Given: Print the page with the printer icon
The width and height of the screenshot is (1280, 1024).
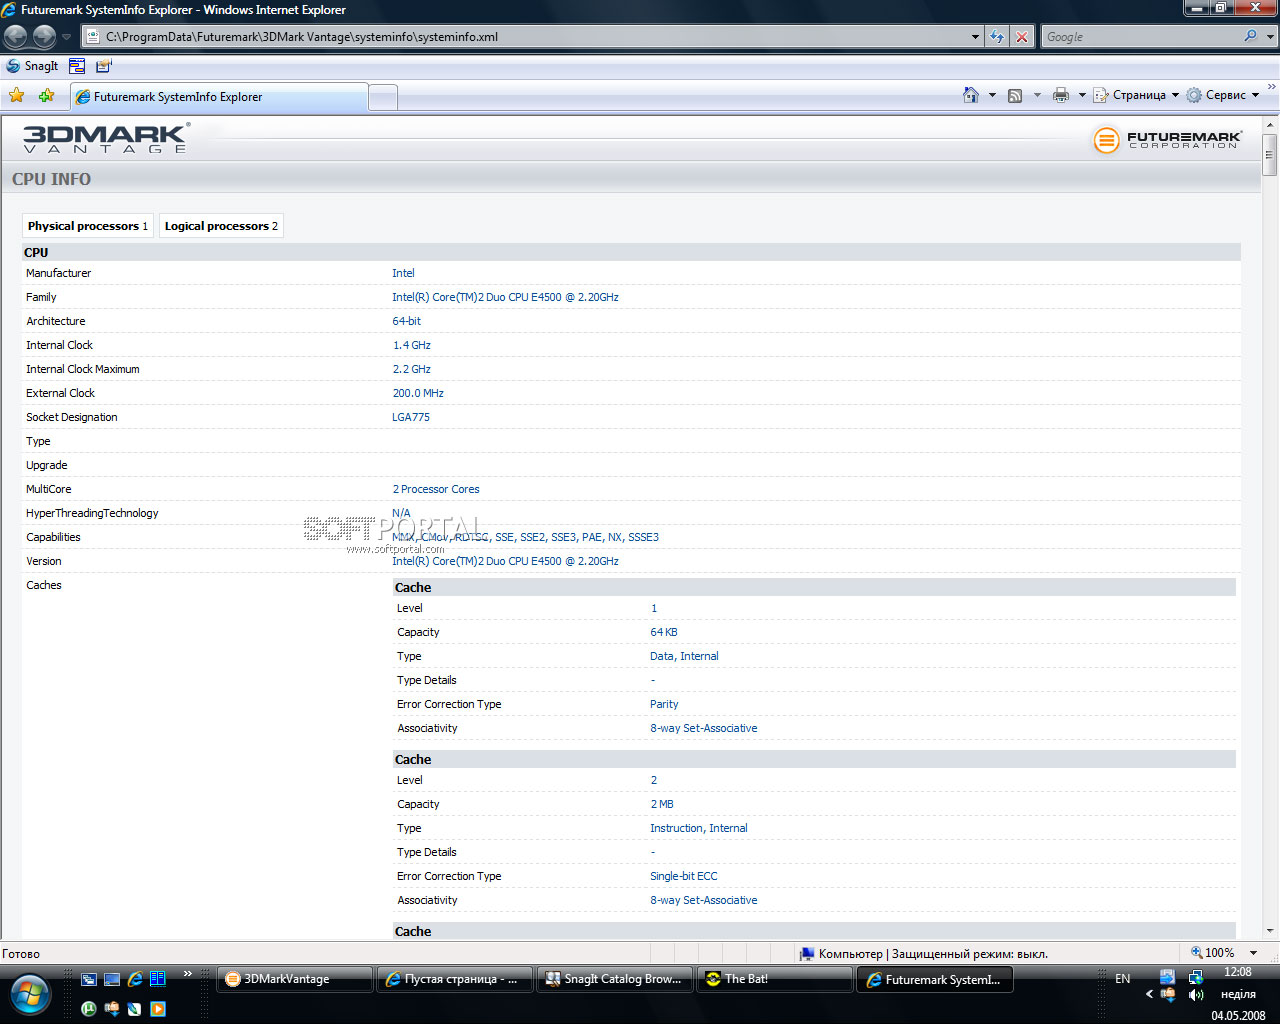Looking at the screenshot, I should click(x=1061, y=95).
